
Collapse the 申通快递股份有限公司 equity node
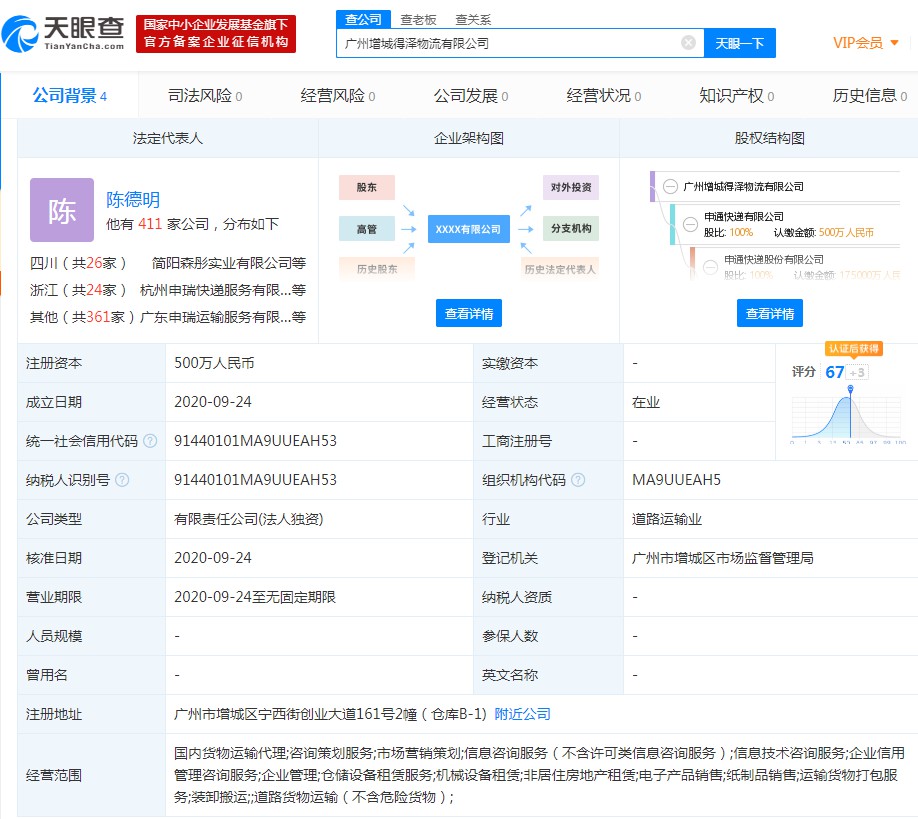pyautogui.click(x=710, y=267)
